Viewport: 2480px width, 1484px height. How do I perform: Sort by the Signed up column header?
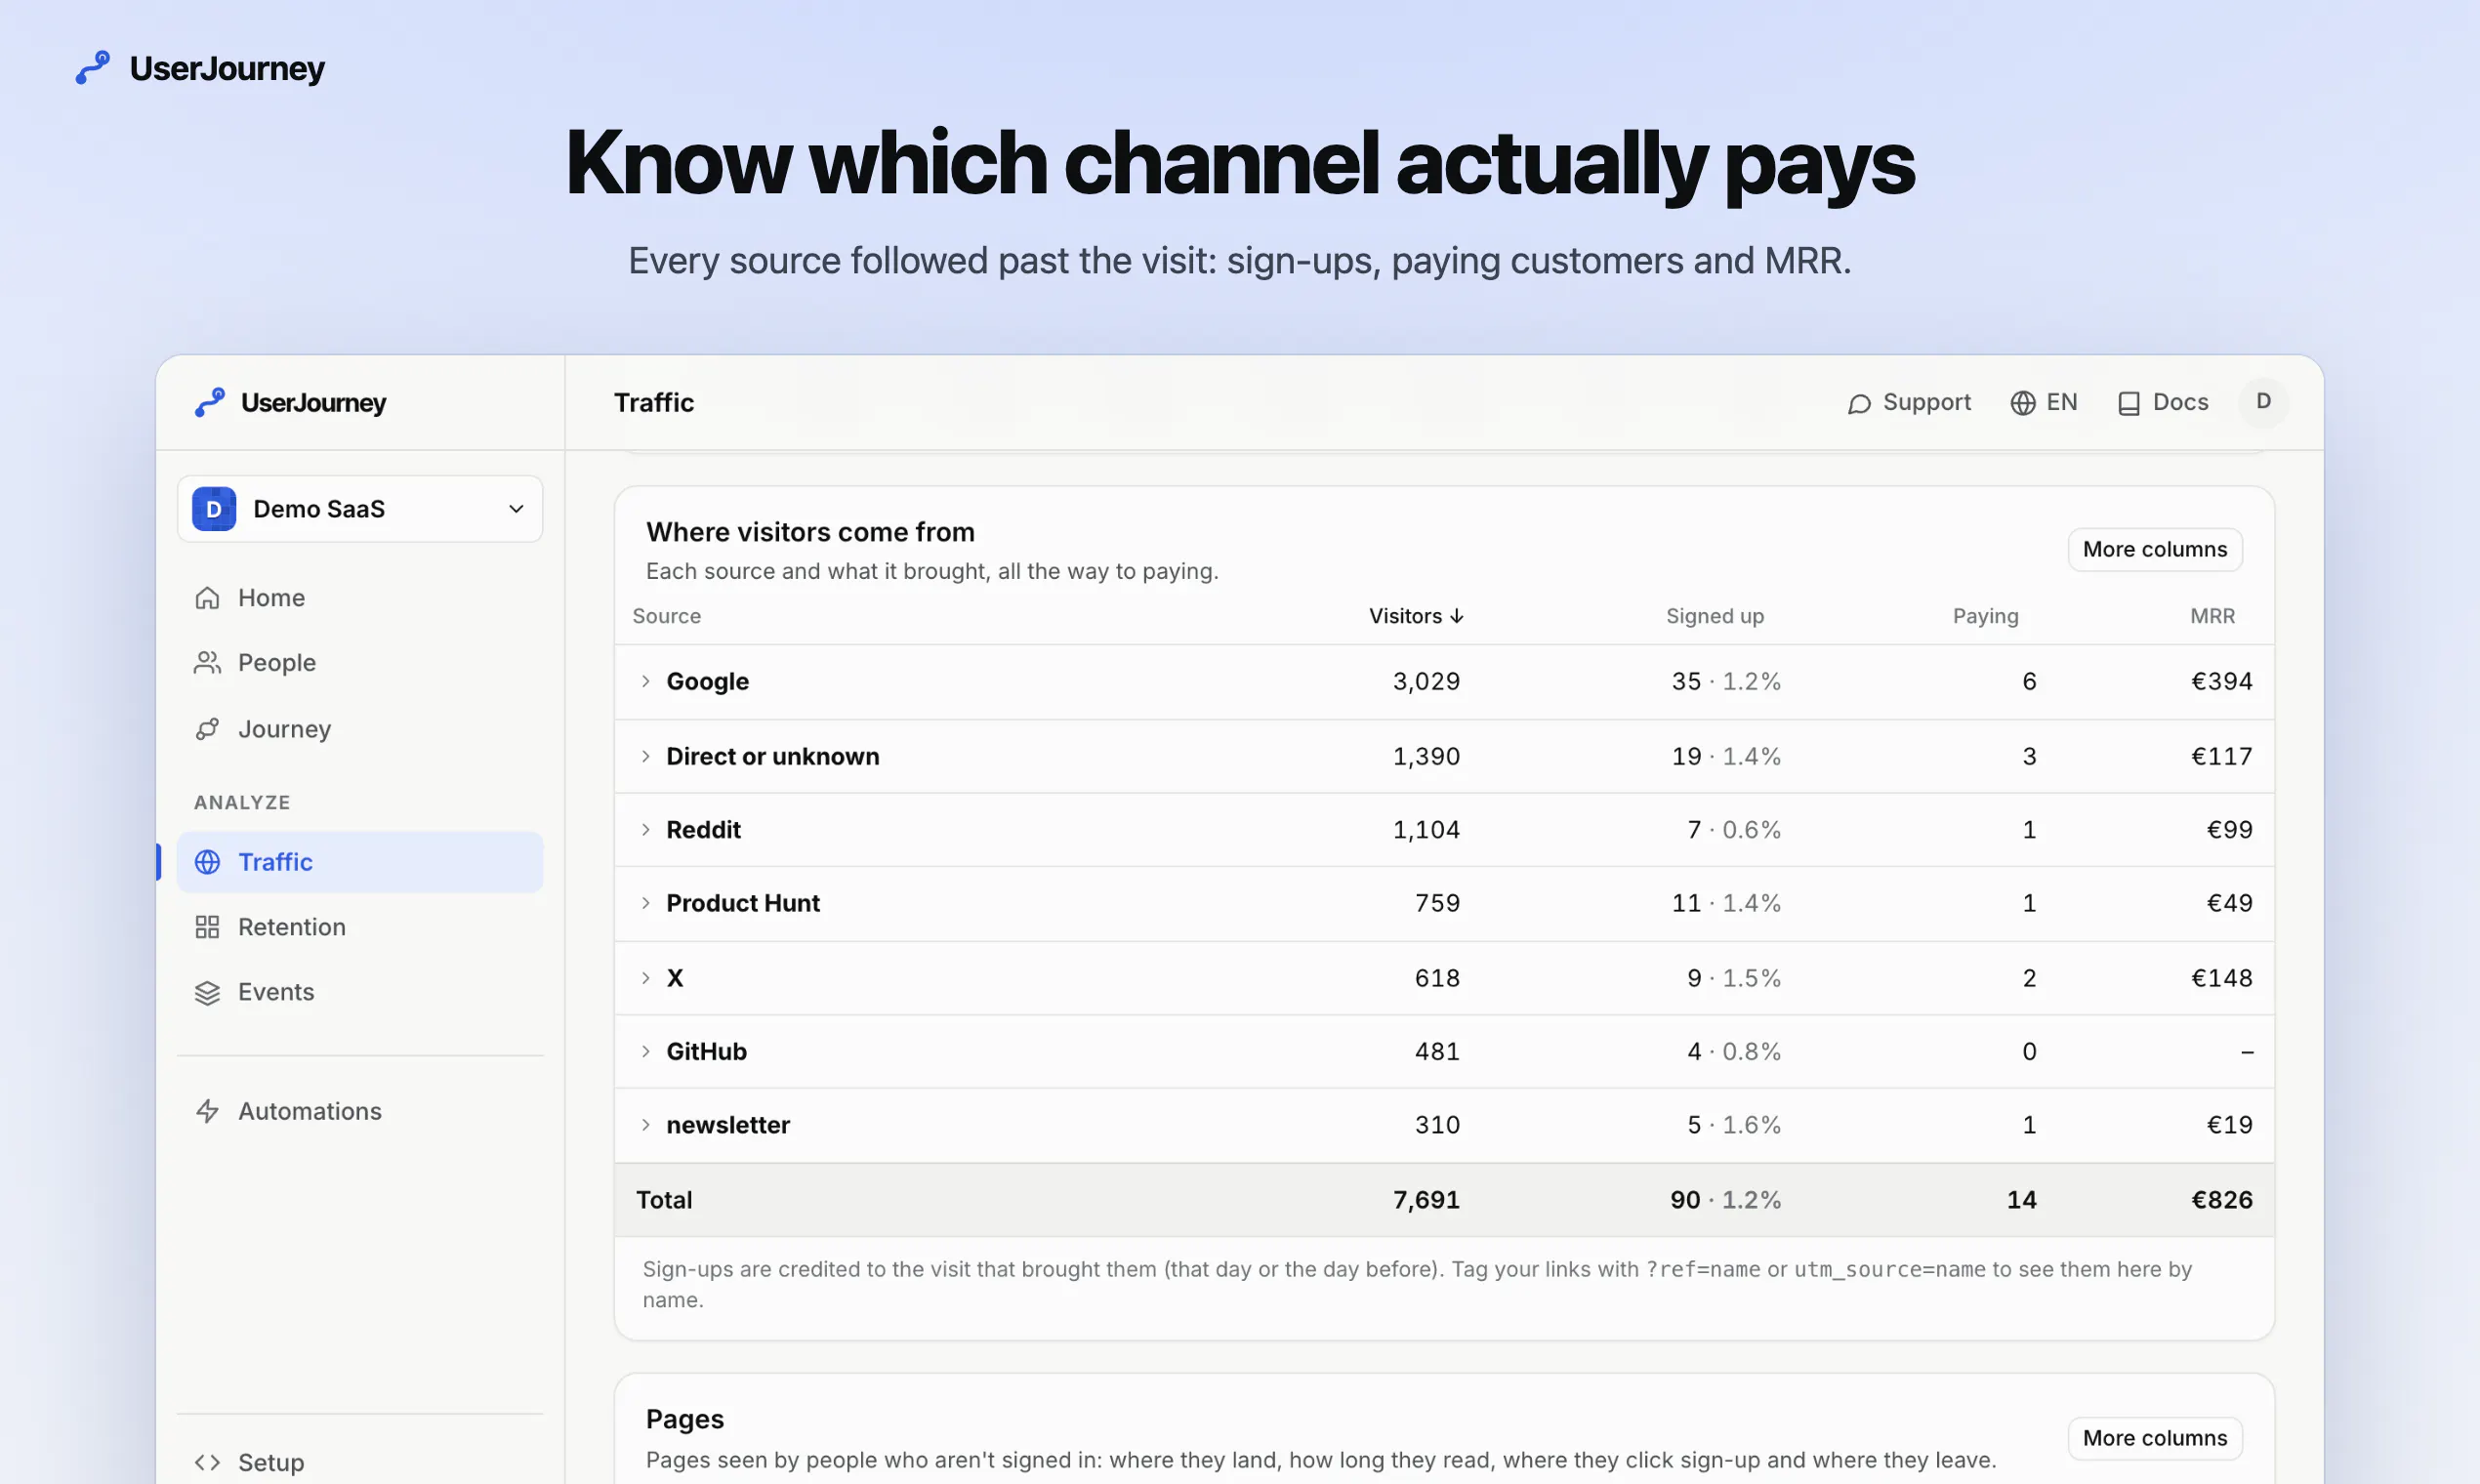[1715, 616]
